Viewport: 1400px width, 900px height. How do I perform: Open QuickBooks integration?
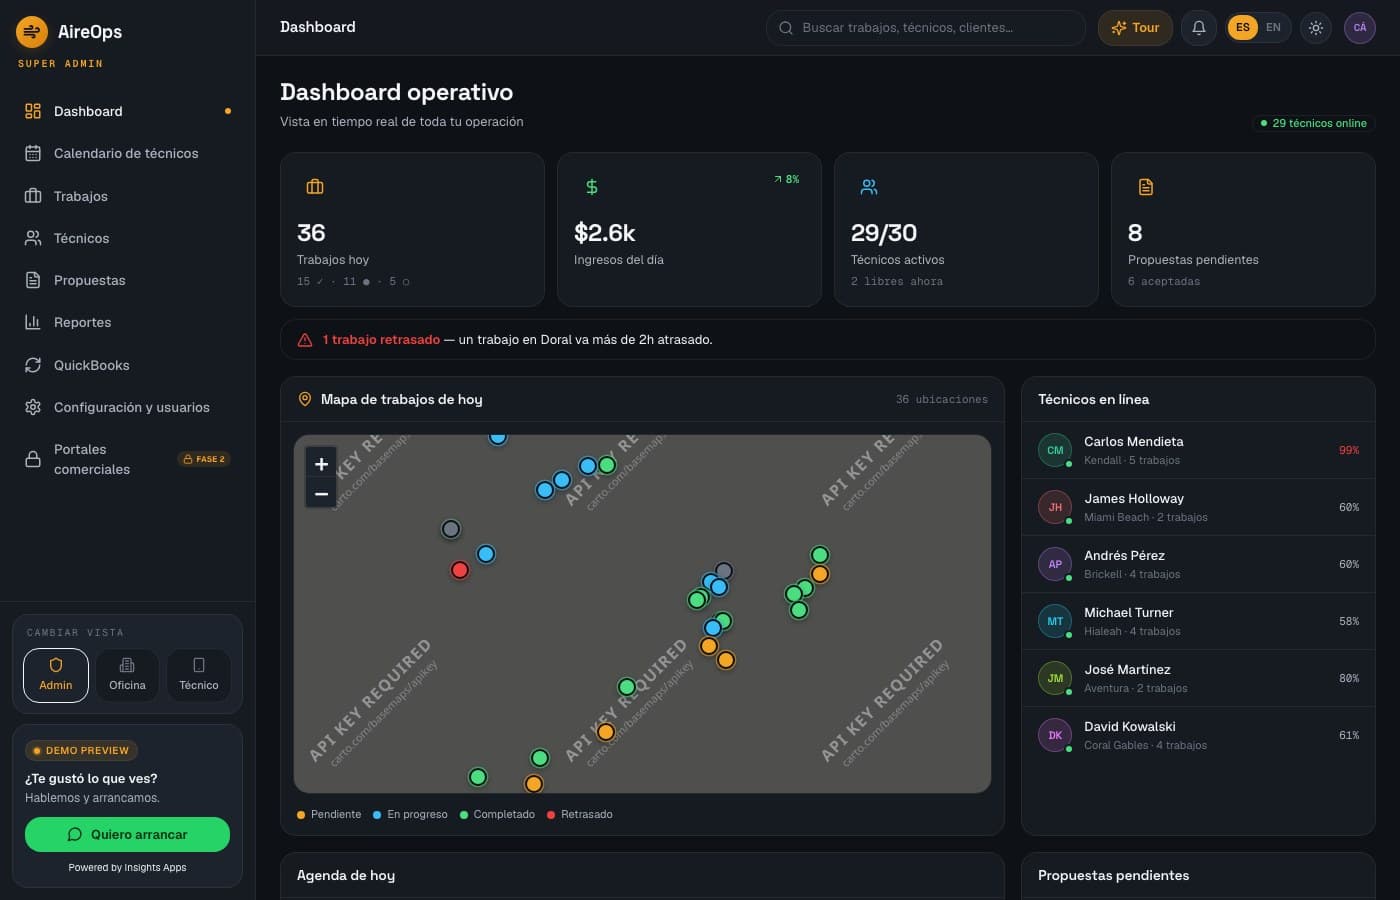pos(128,365)
